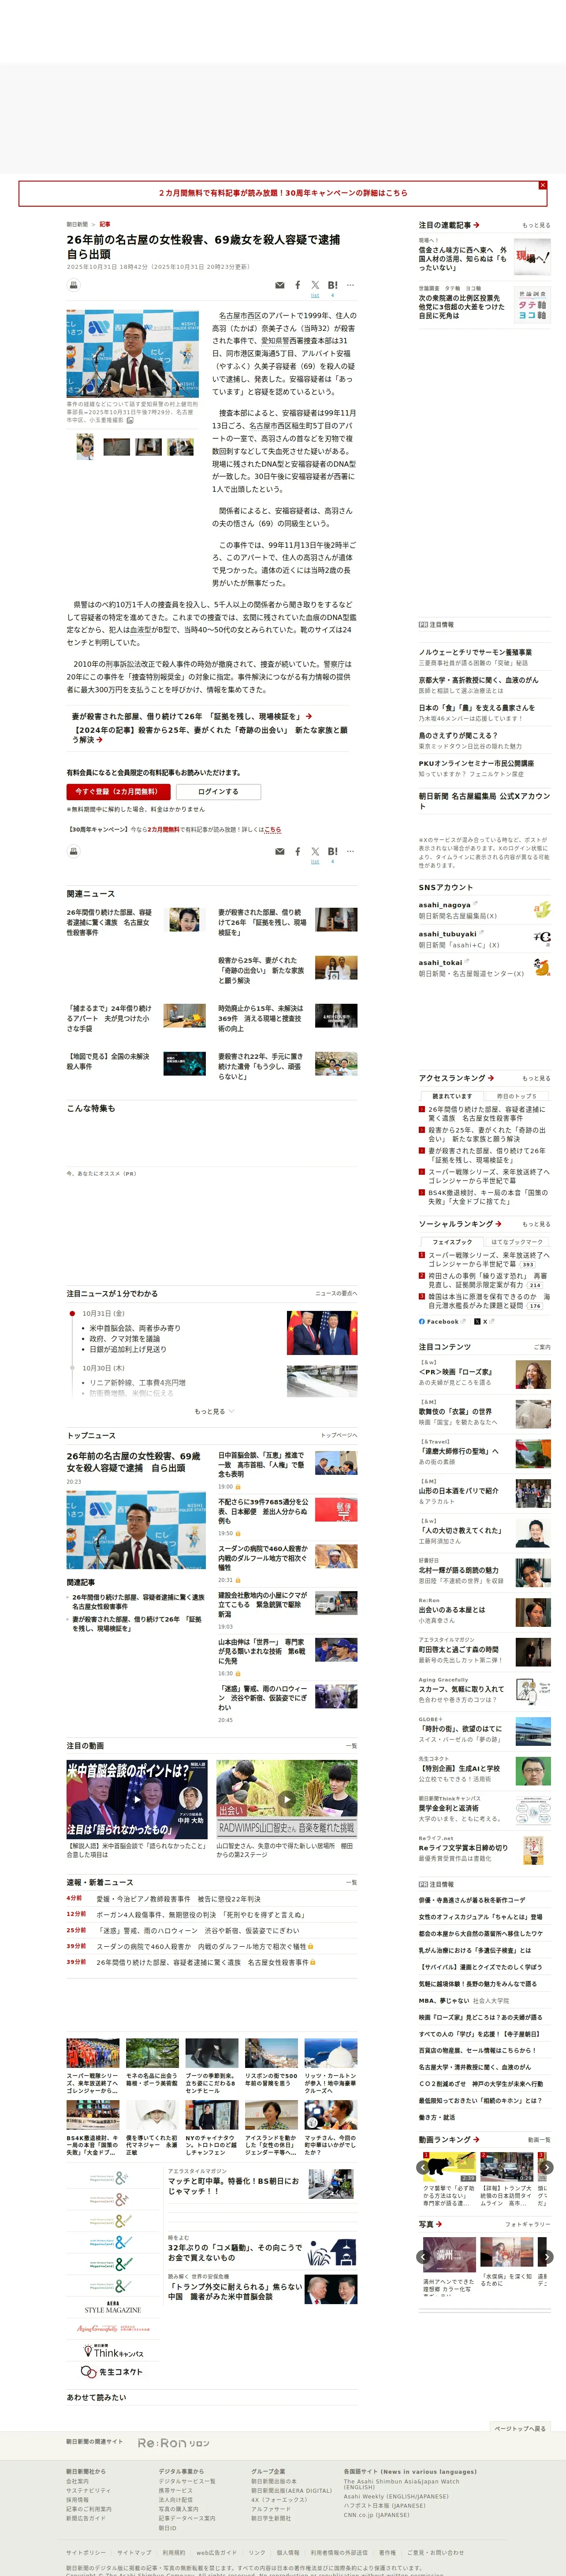Go back in 写真 carousel with left arrow
Image resolution: width=566 pixels, height=2576 pixels.
[423, 2256]
